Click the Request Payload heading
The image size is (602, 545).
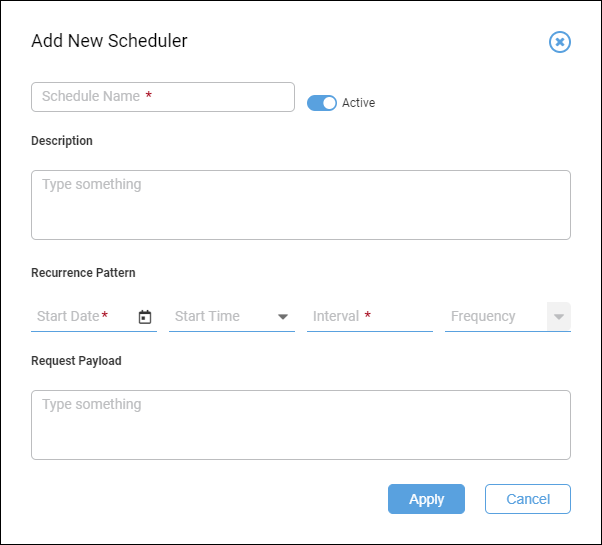(76, 361)
